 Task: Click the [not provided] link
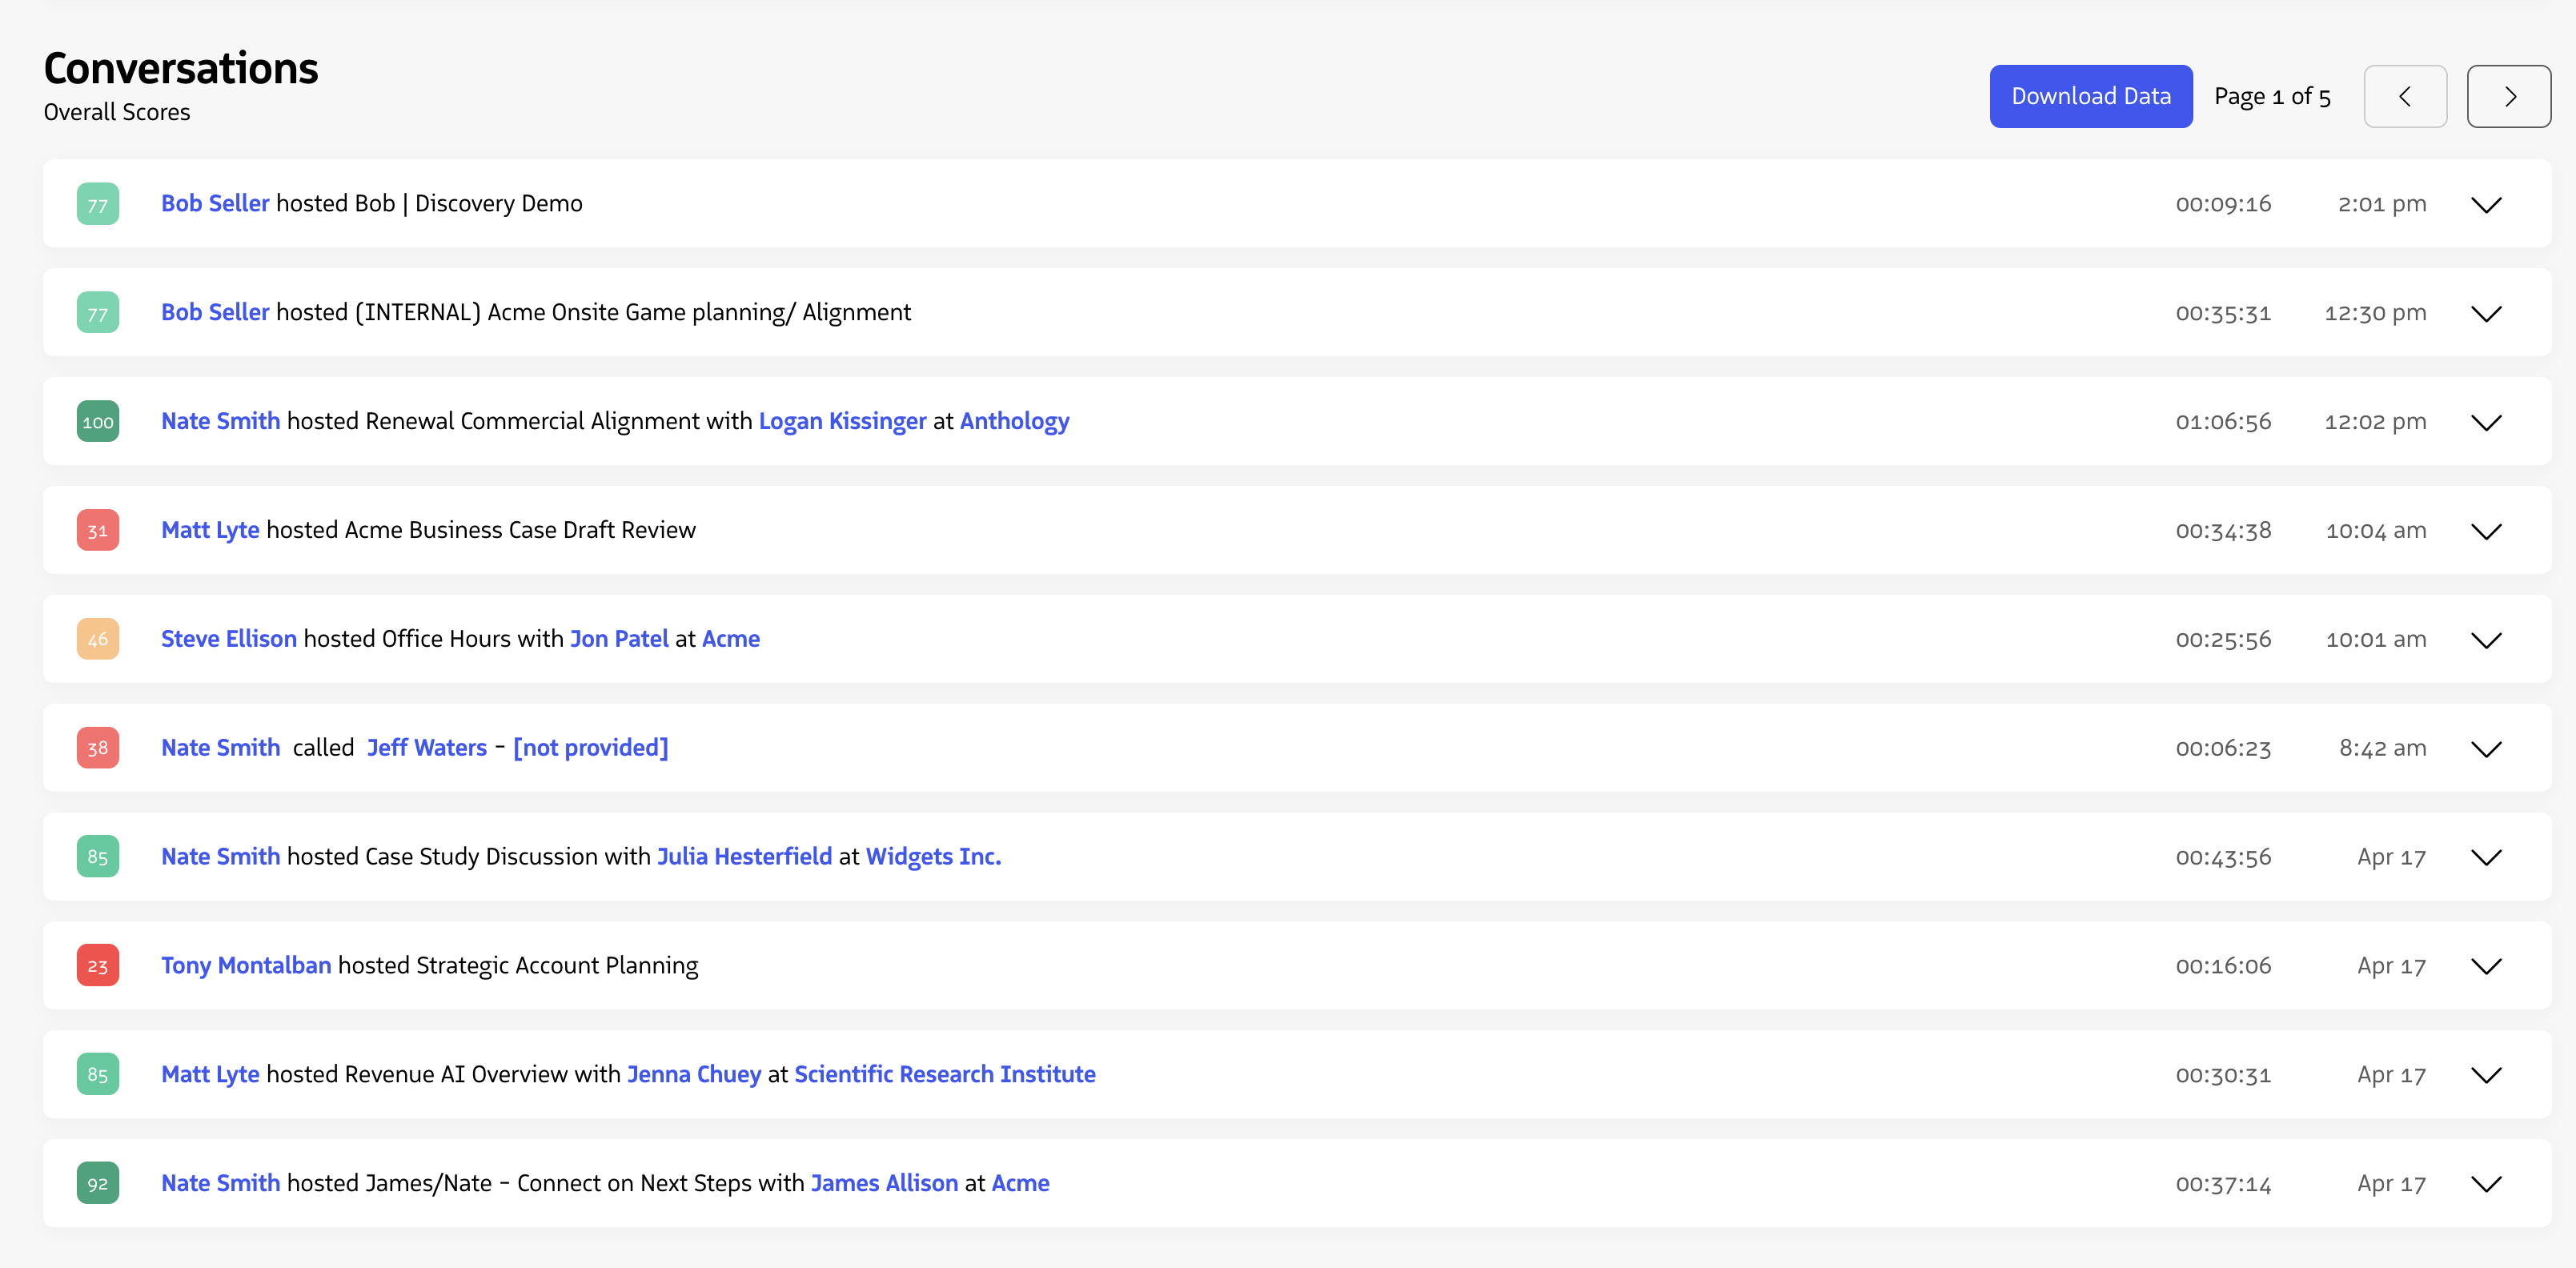[x=590, y=748]
